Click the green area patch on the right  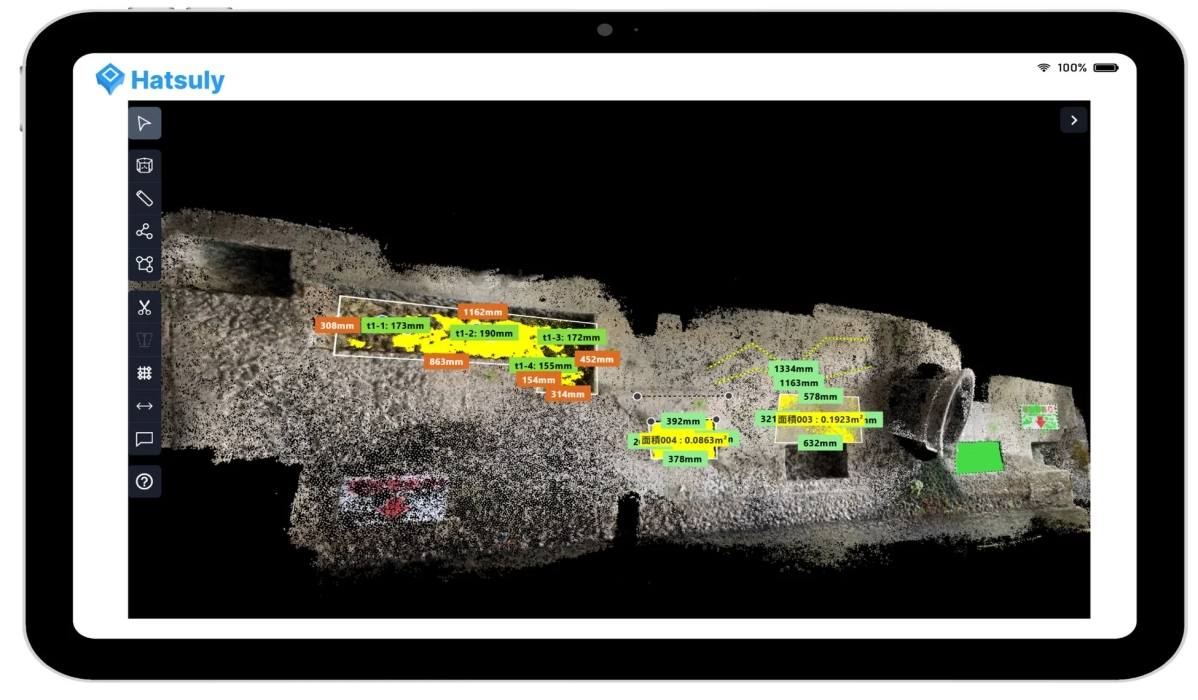coord(981,457)
